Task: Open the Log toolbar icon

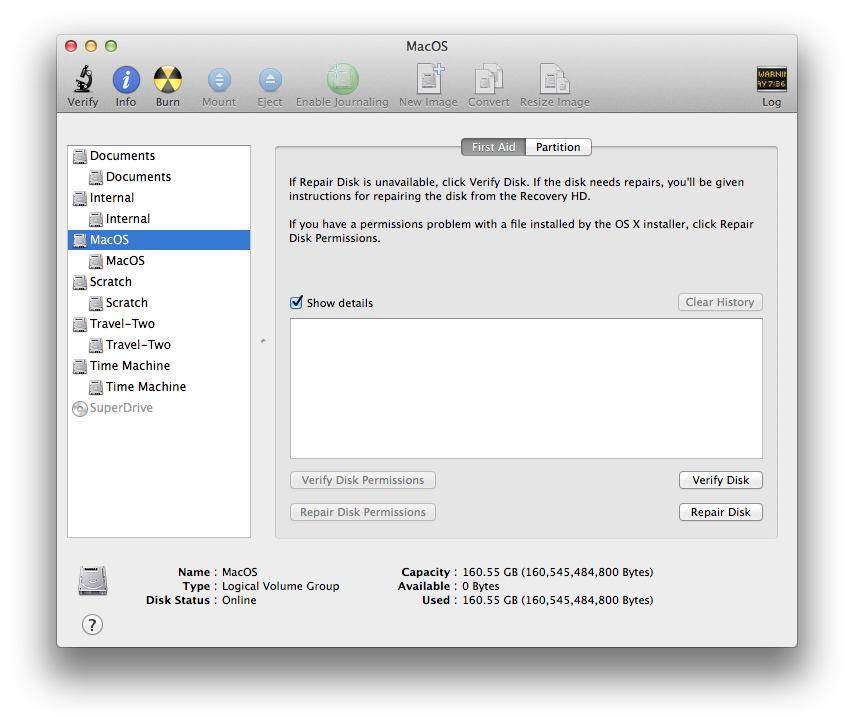Action: click(771, 80)
